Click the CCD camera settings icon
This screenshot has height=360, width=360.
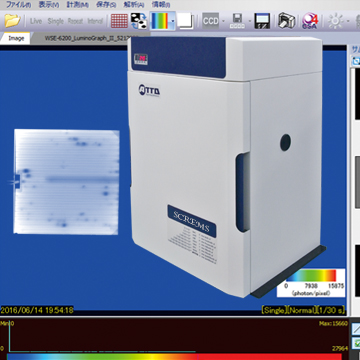211,21
